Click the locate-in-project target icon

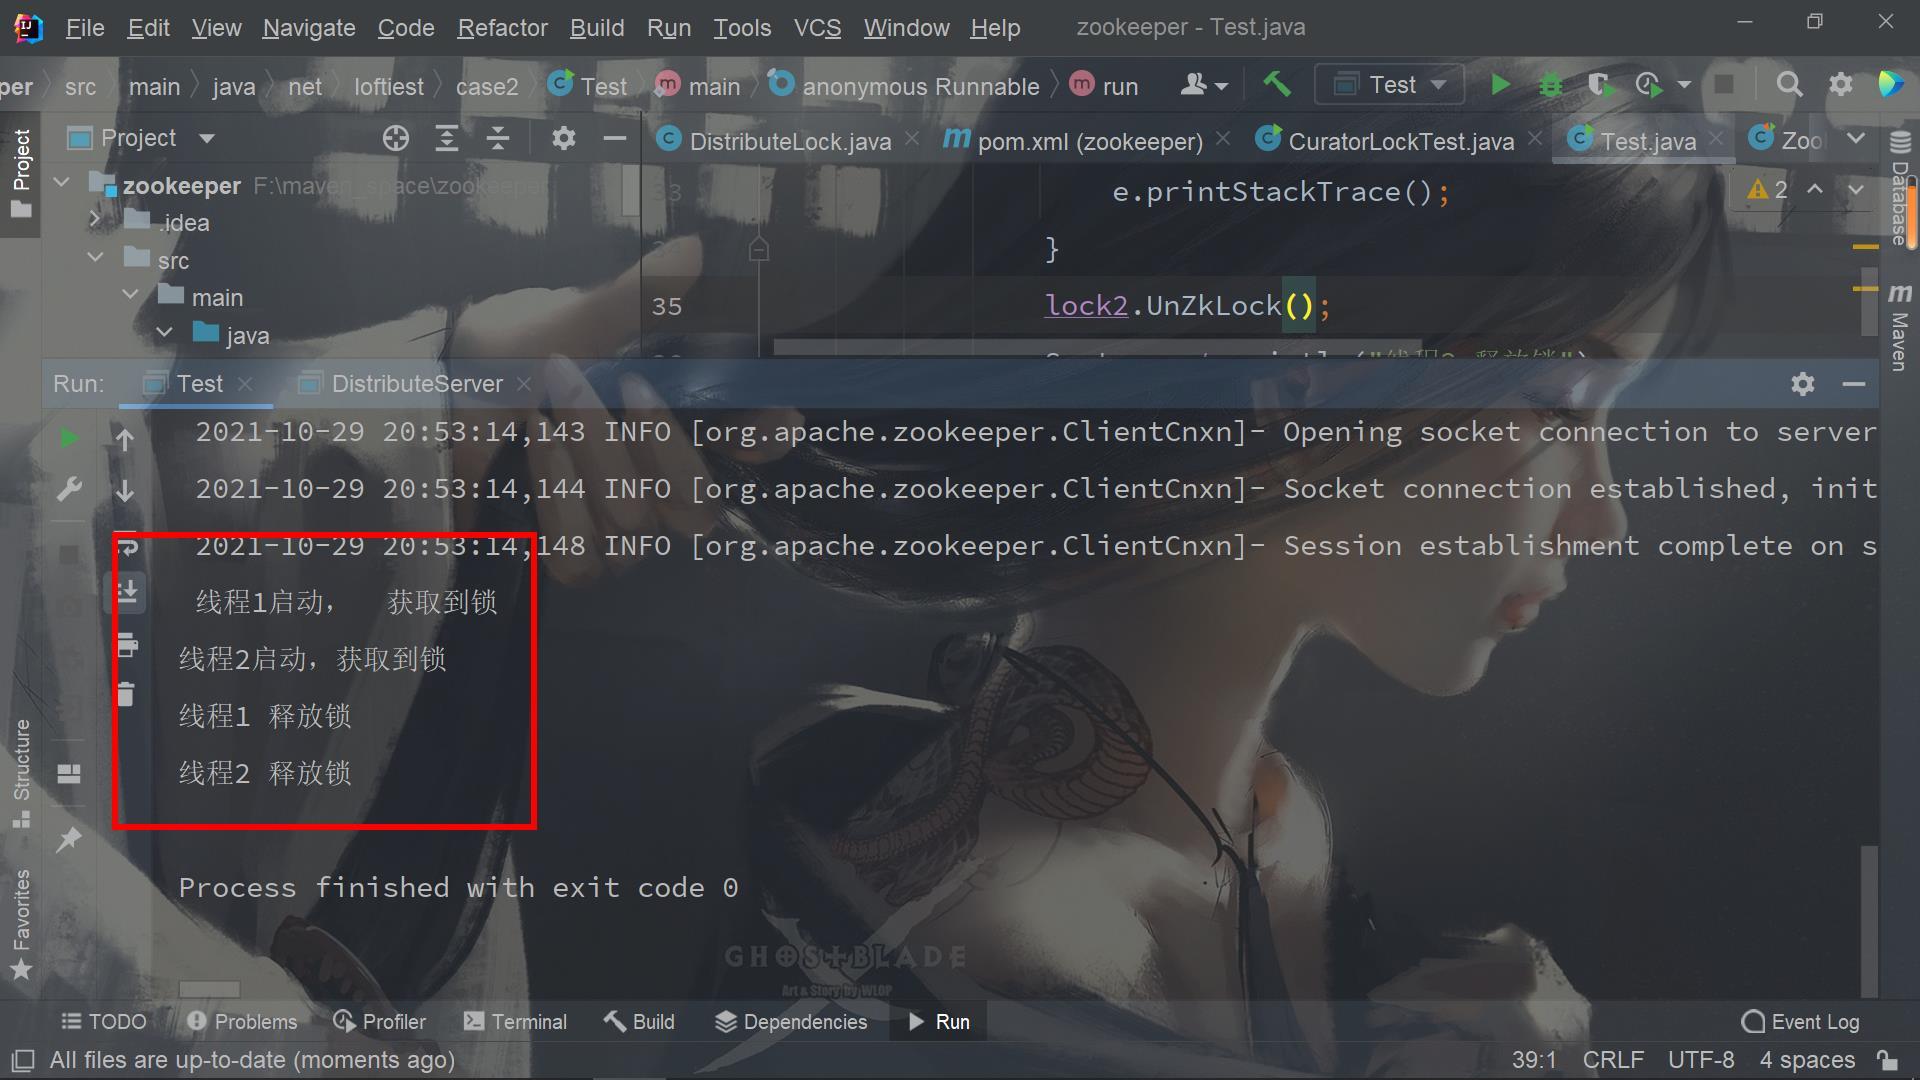coord(396,138)
